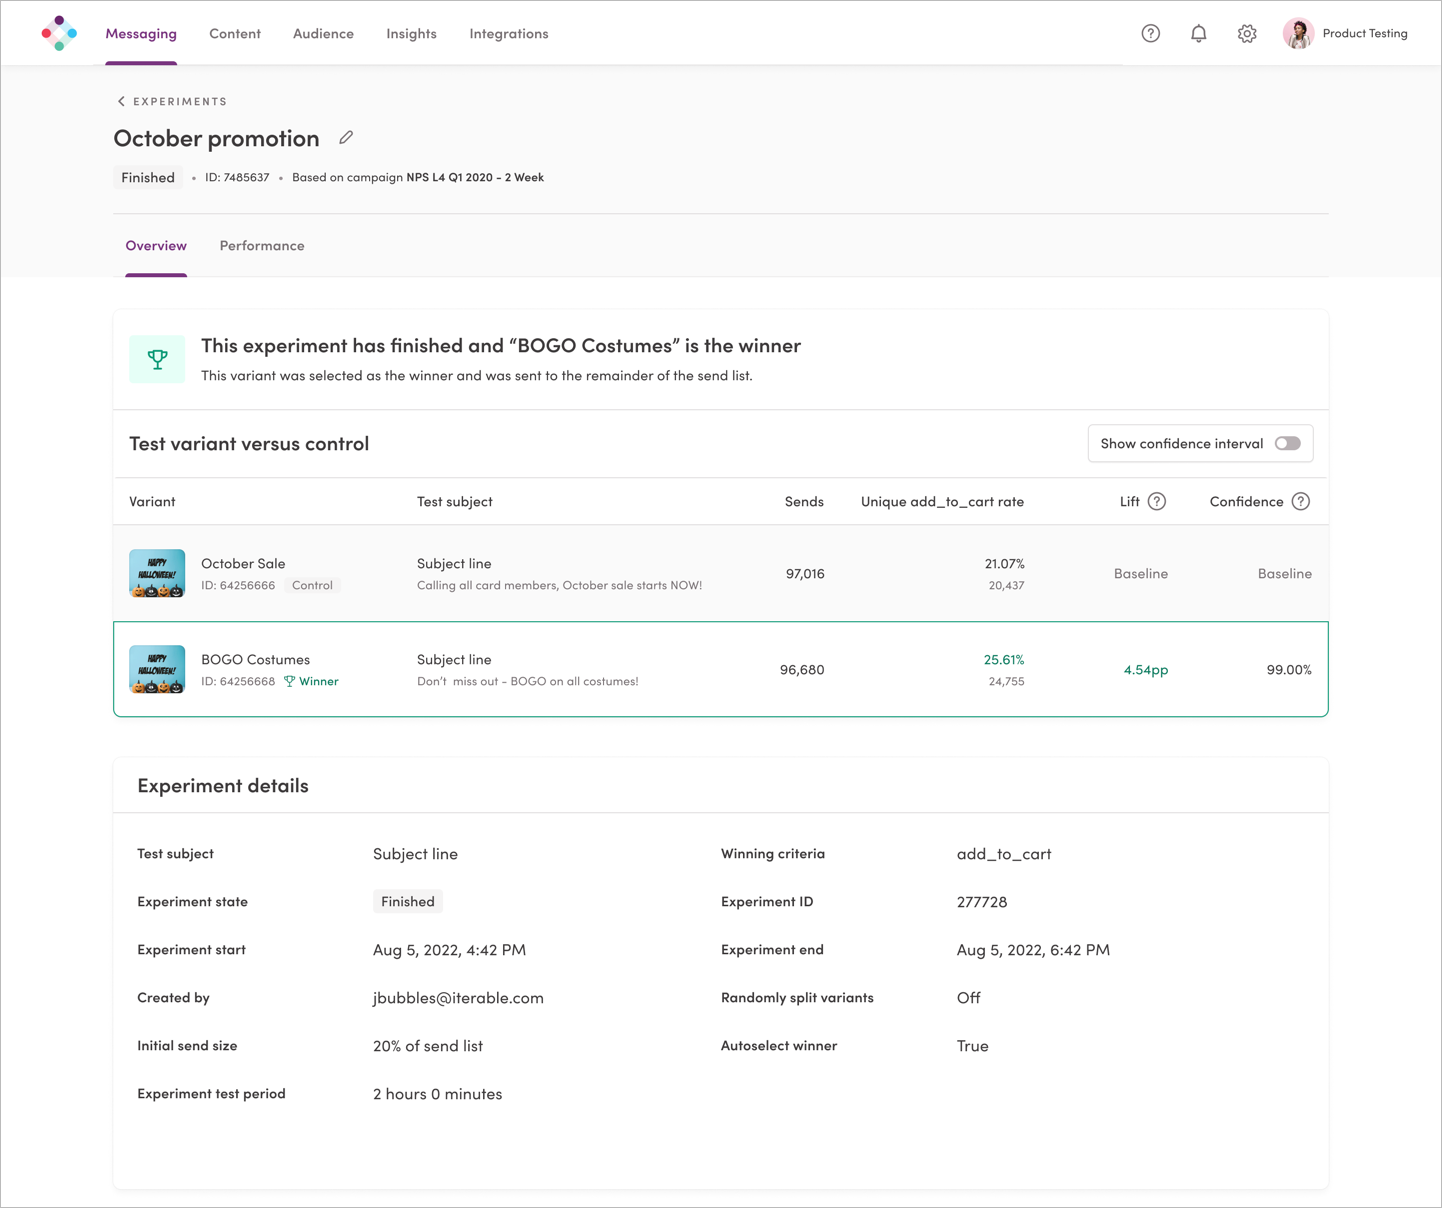1442x1208 pixels.
Task: Switch to the Performance tab
Action: (x=261, y=245)
